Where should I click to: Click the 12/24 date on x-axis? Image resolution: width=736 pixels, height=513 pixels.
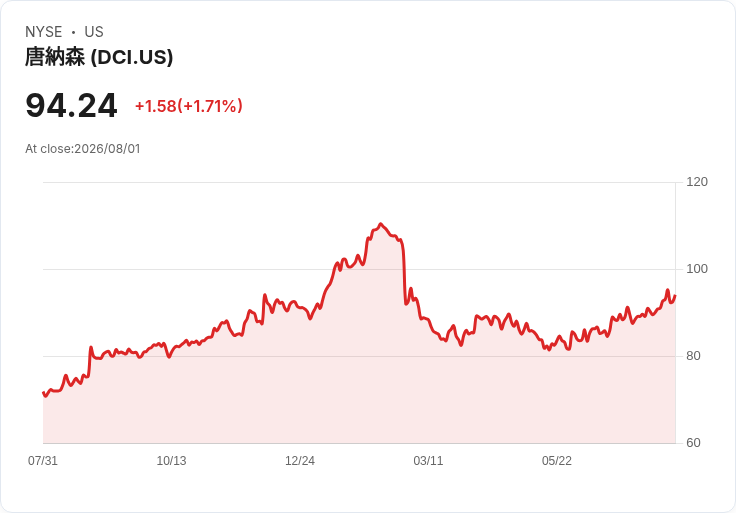pyautogui.click(x=300, y=461)
